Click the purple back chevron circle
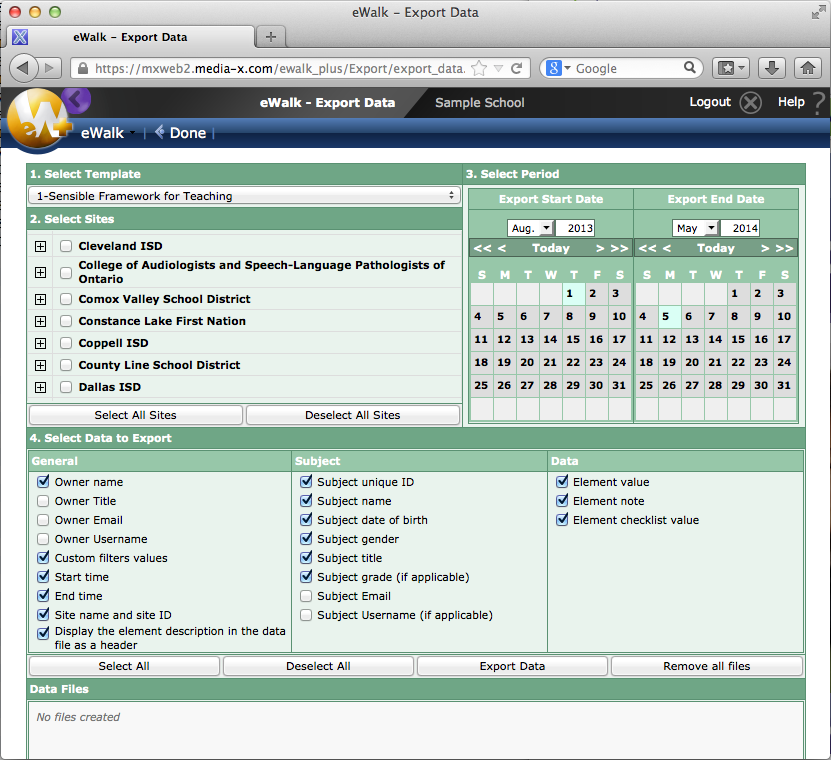This screenshot has width=831, height=760. tap(76, 99)
